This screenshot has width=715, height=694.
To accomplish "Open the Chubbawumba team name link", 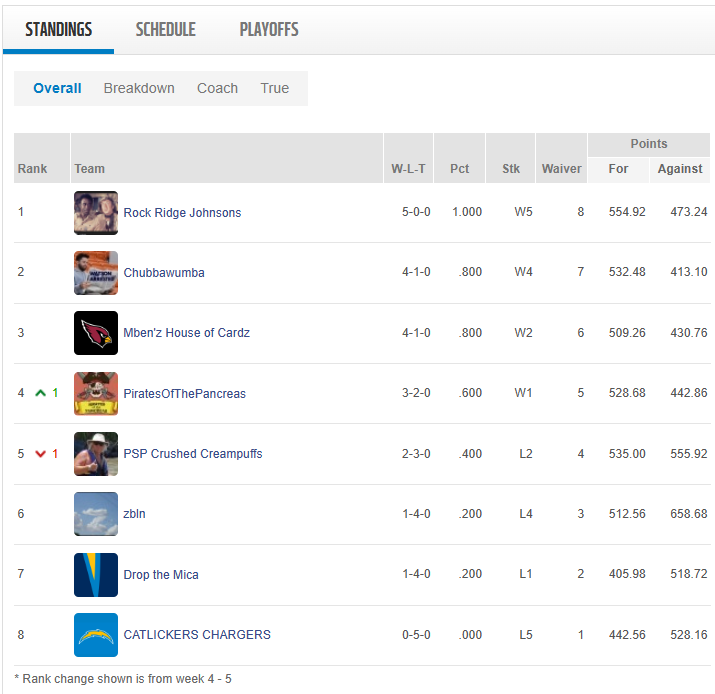I will click(164, 273).
